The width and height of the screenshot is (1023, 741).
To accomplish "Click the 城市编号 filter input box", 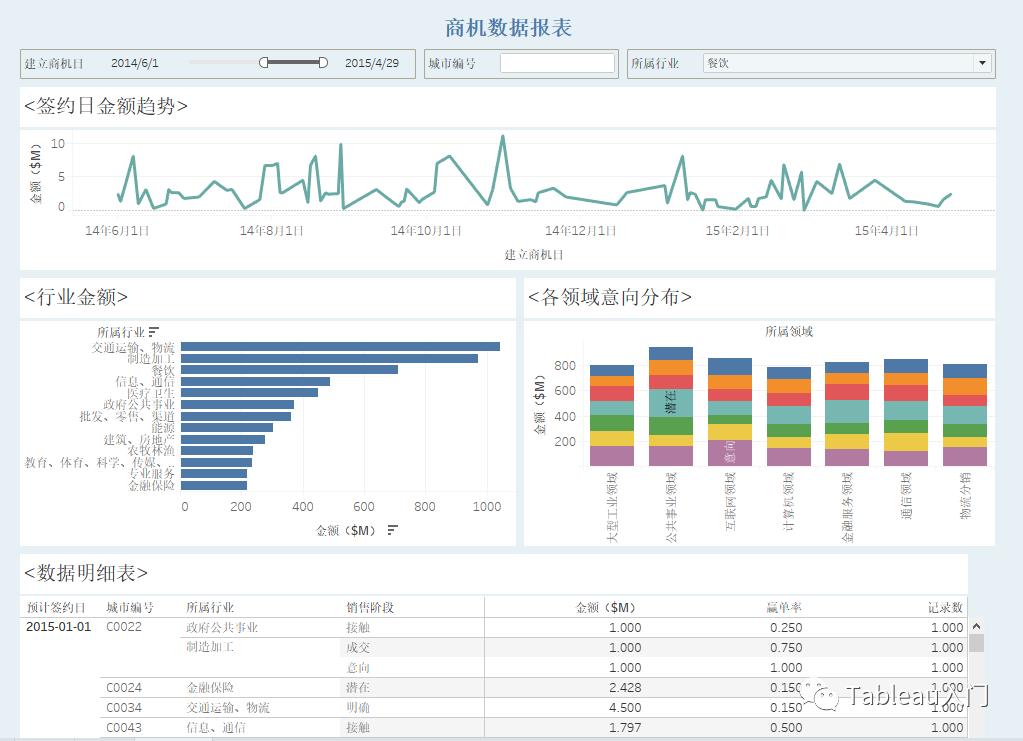I will (x=557, y=63).
